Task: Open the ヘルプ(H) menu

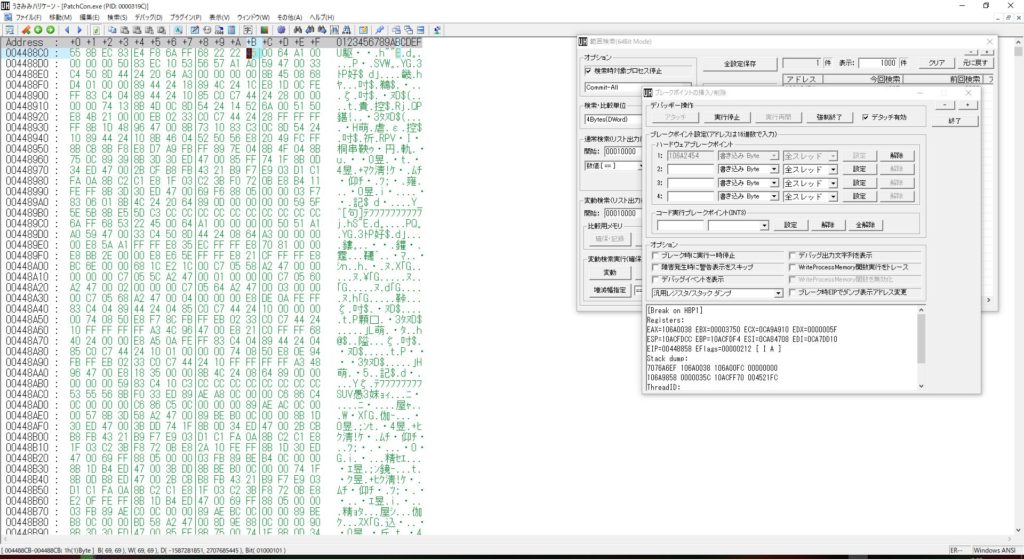Action: click(x=321, y=17)
